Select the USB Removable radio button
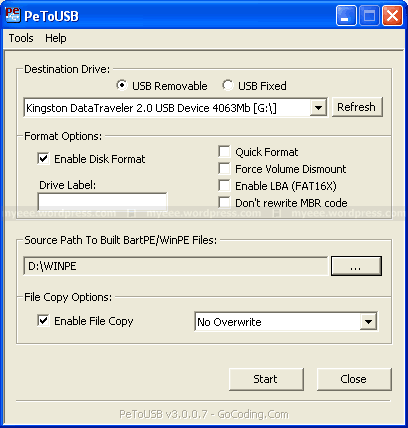 pyautogui.click(x=122, y=86)
